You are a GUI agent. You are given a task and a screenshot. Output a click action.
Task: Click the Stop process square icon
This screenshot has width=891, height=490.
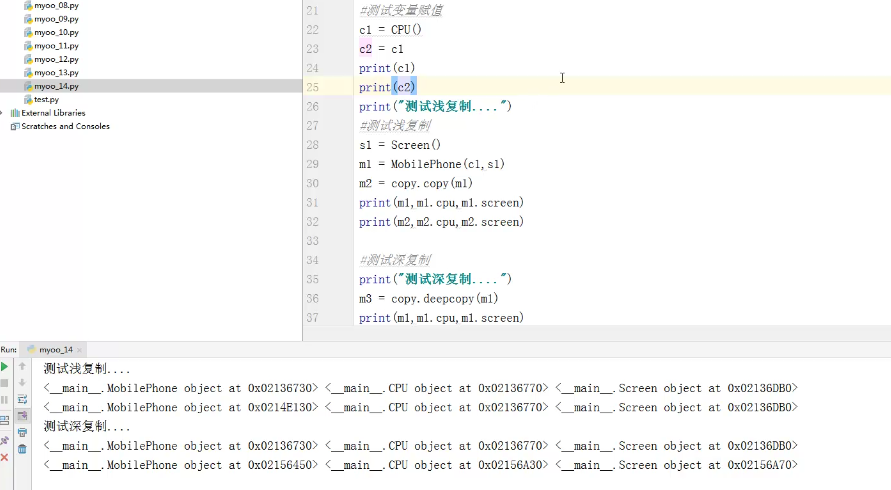tap(4, 383)
